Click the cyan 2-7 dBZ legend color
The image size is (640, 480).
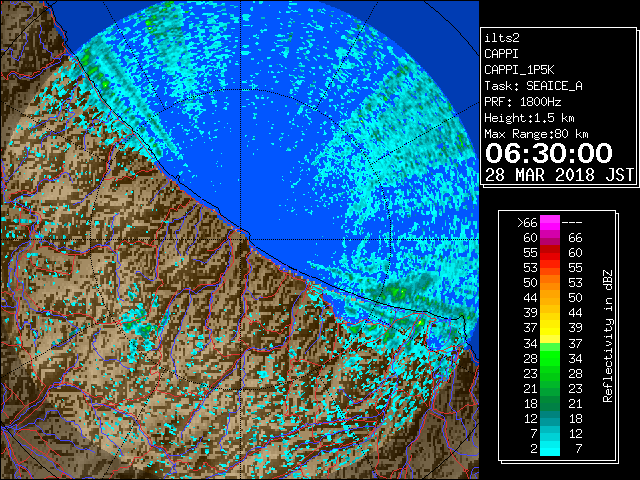550,448
